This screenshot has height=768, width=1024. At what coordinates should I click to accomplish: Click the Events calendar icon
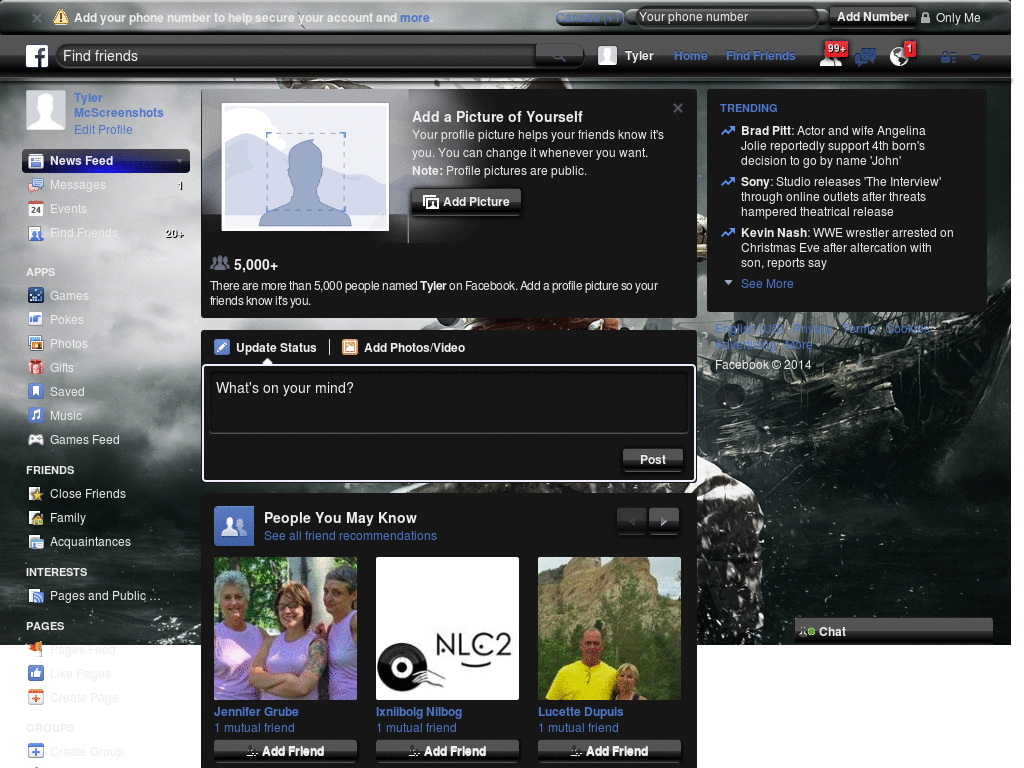pos(36,210)
